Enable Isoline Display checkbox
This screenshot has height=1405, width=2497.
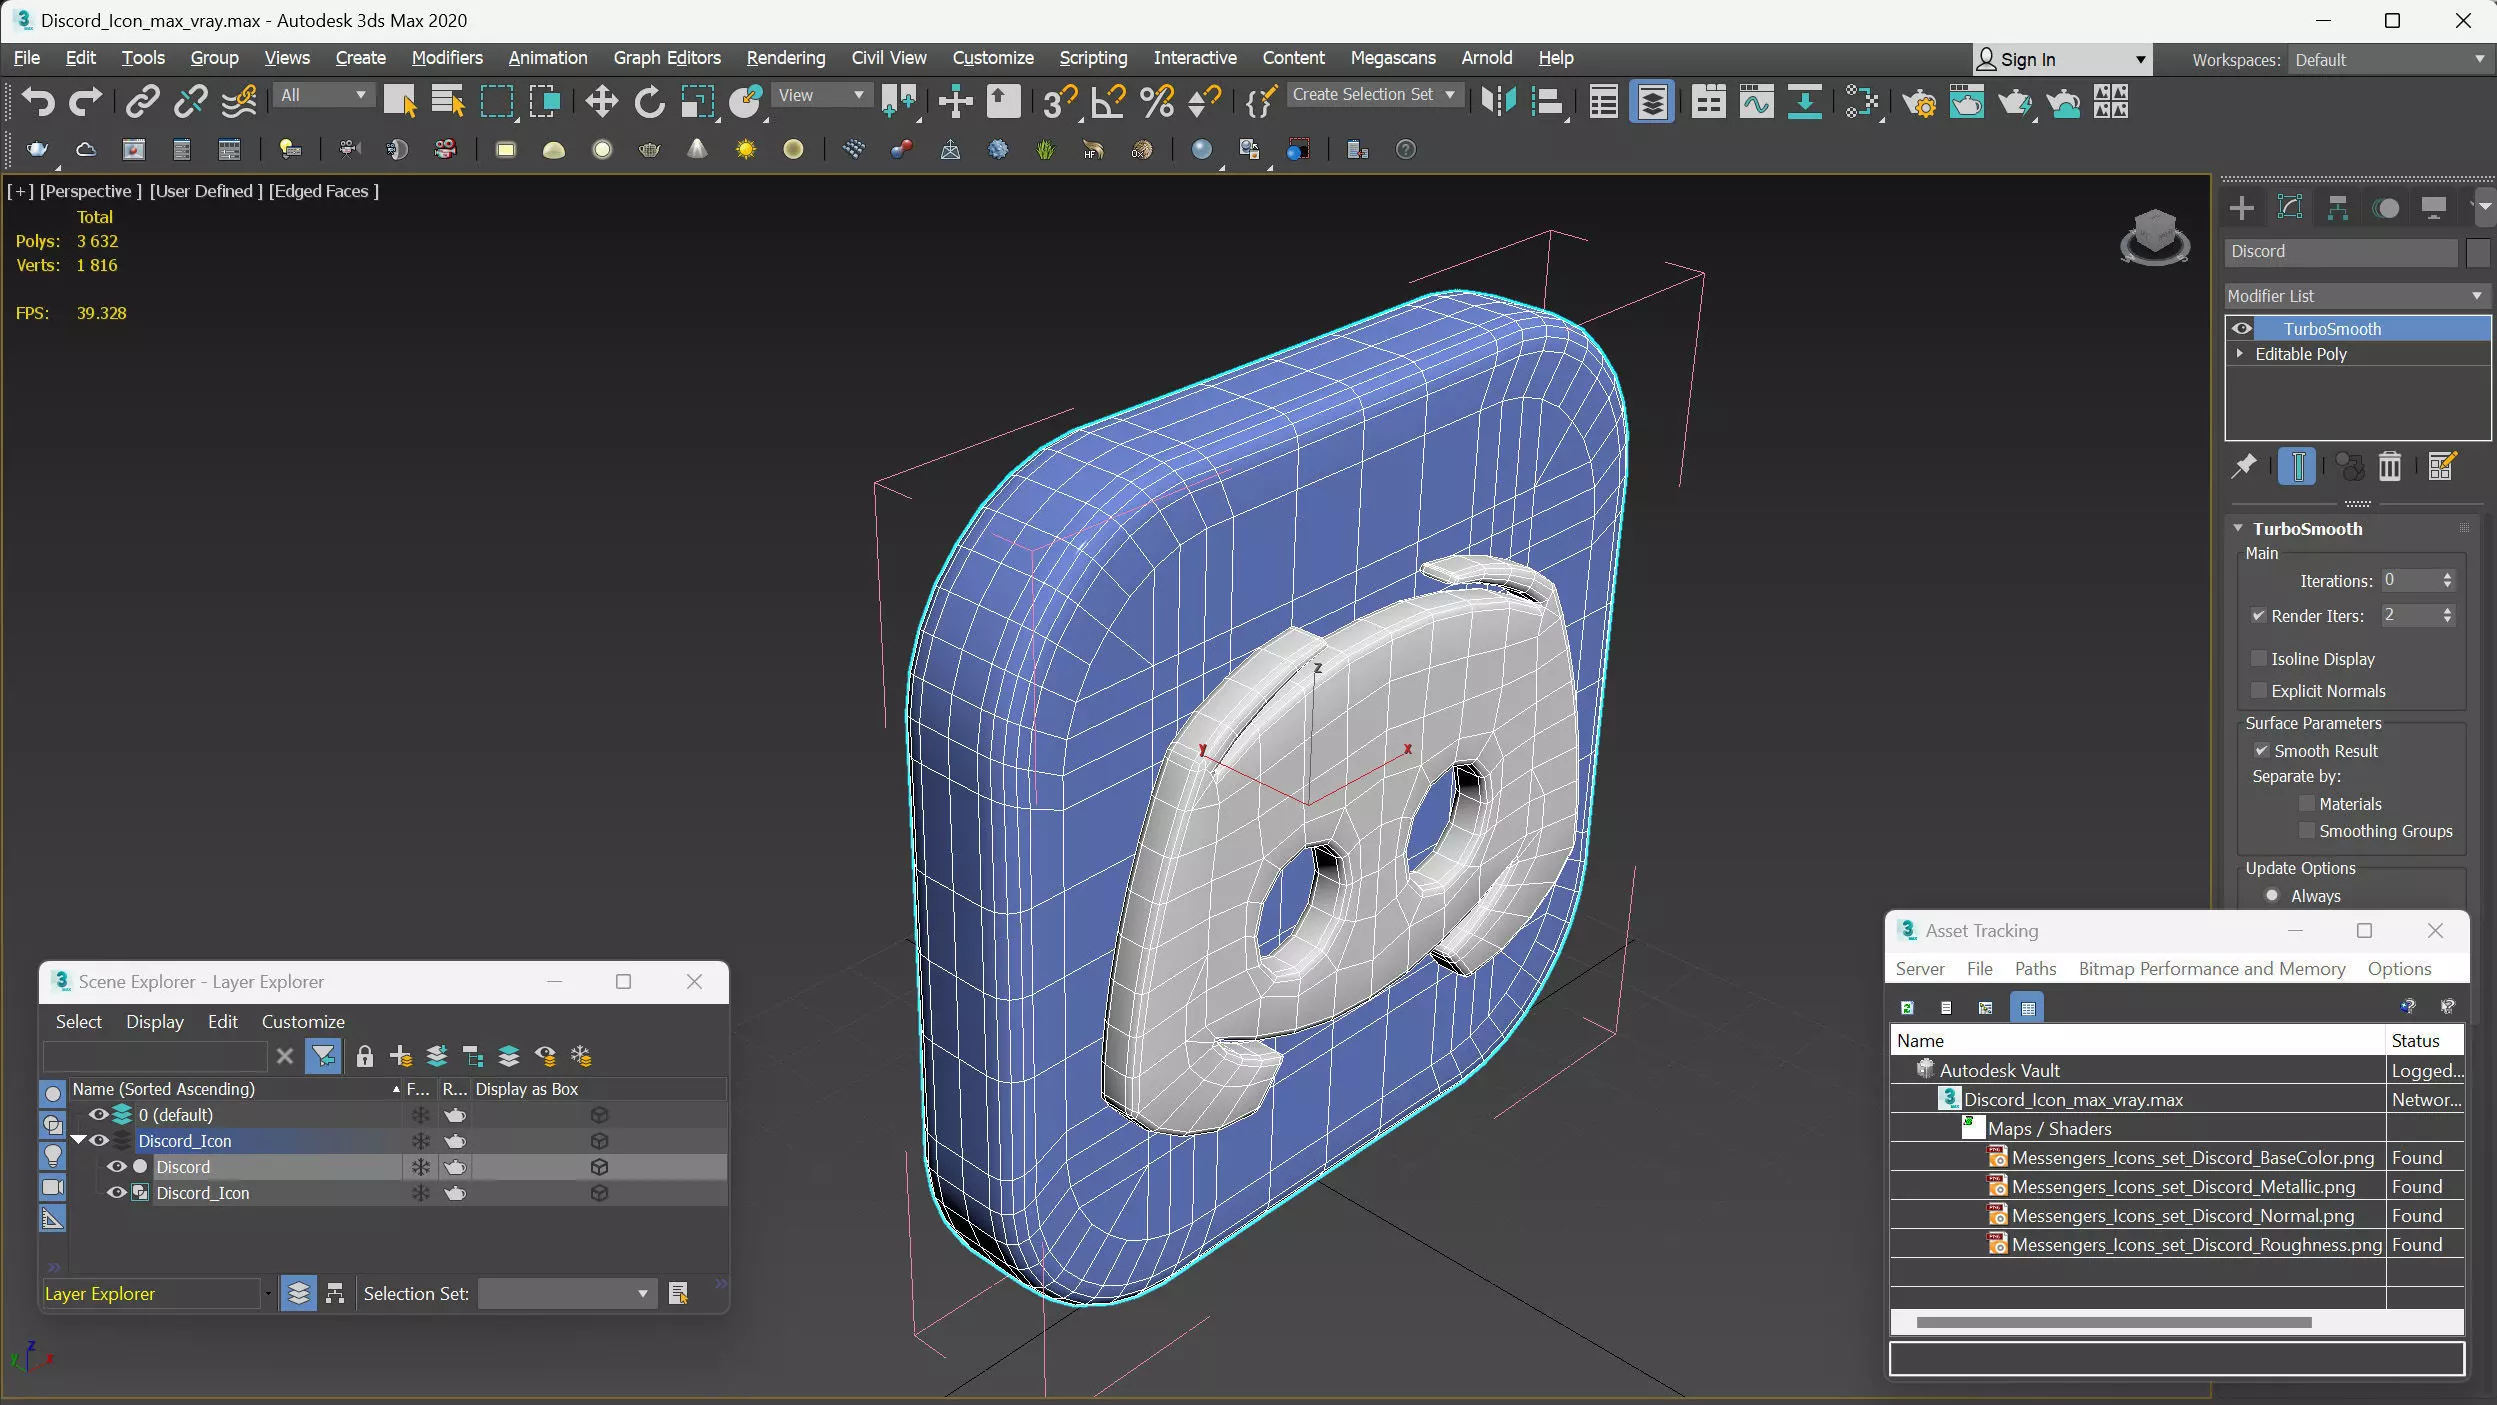(x=2258, y=658)
